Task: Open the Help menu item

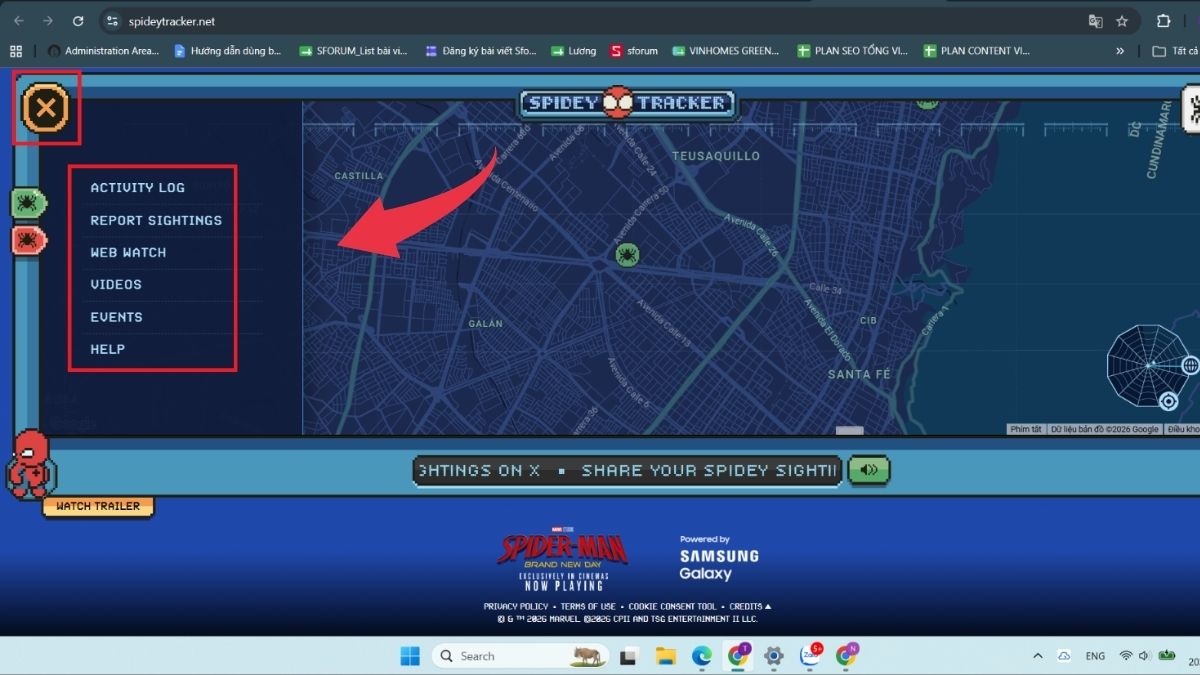Action: click(107, 349)
